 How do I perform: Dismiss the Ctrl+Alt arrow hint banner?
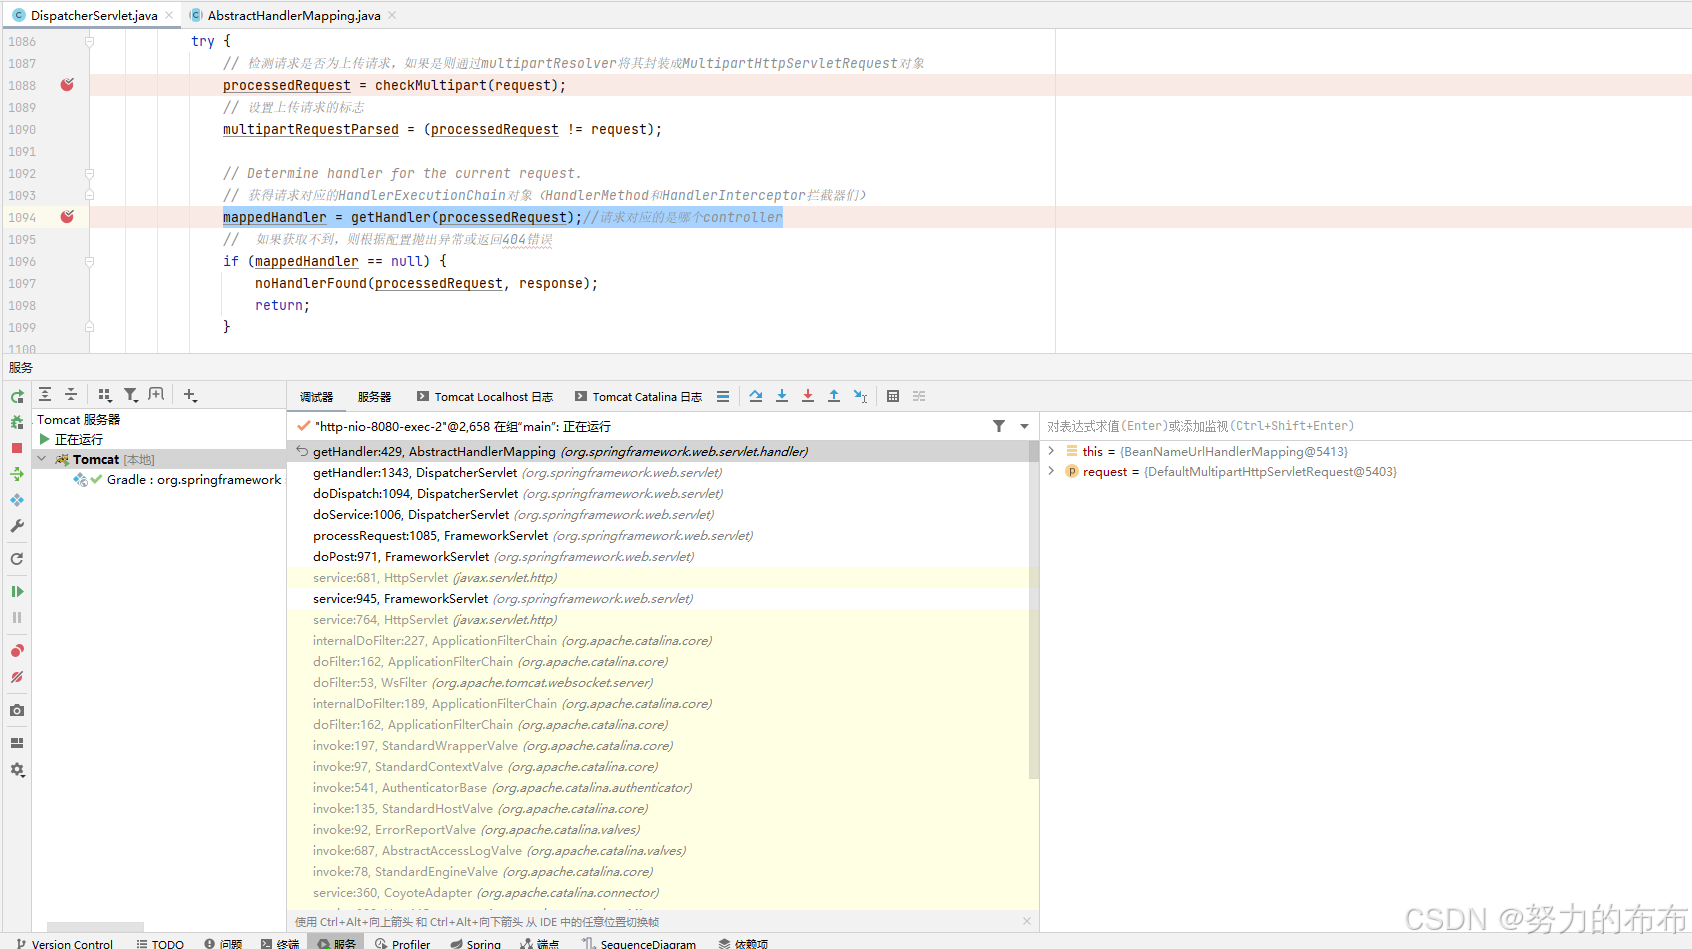[x=1027, y=921]
